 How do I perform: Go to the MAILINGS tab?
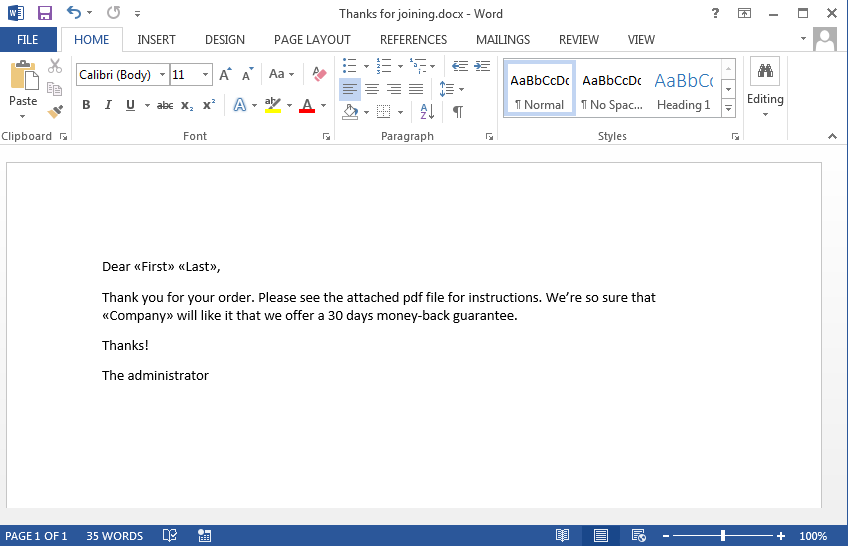(x=503, y=39)
